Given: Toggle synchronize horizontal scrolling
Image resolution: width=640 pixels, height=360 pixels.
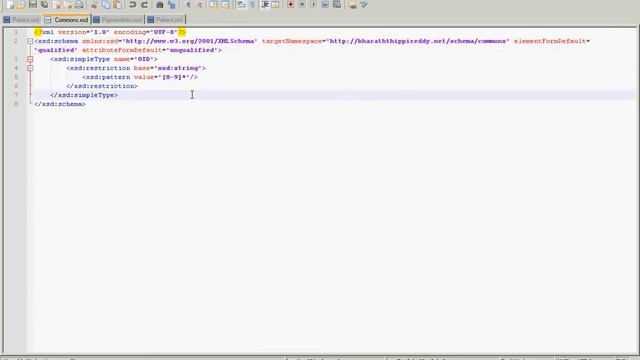Looking at the screenshot, I should click(x=225, y=5).
